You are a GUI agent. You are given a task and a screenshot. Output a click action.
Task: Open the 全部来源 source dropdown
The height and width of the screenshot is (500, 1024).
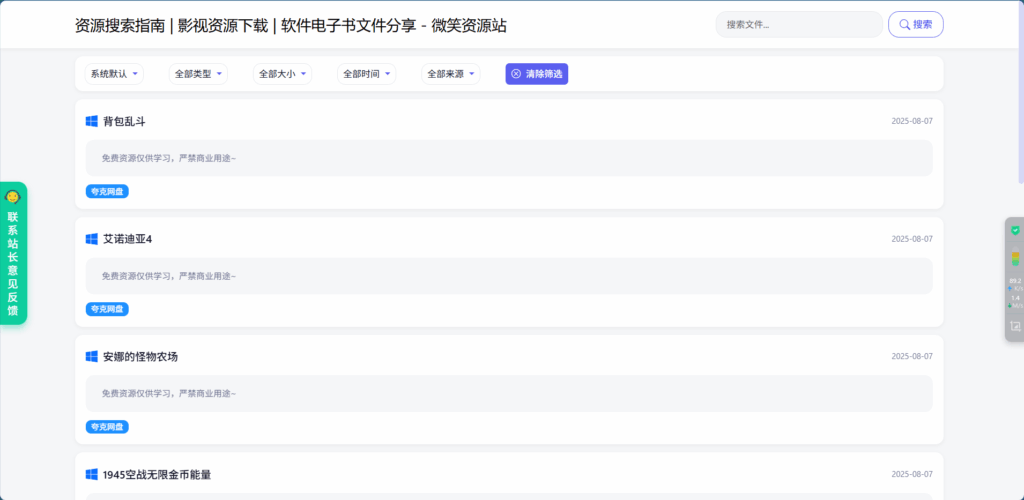coord(451,74)
